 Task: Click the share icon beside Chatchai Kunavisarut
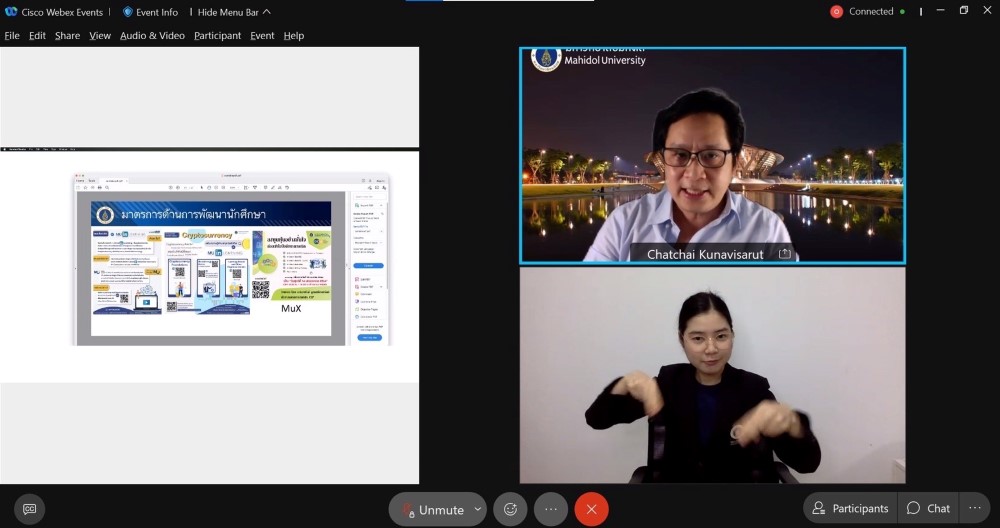coord(785,254)
